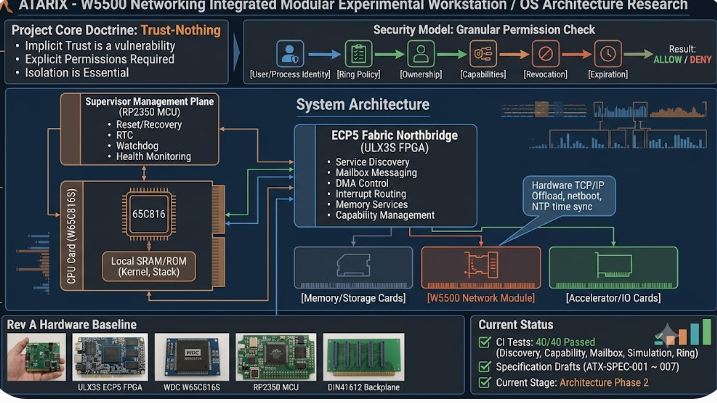Screen dimensions: 717x403
Task: Click the DIN41612 Backplane photo
Action: pyautogui.click(x=364, y=357)
